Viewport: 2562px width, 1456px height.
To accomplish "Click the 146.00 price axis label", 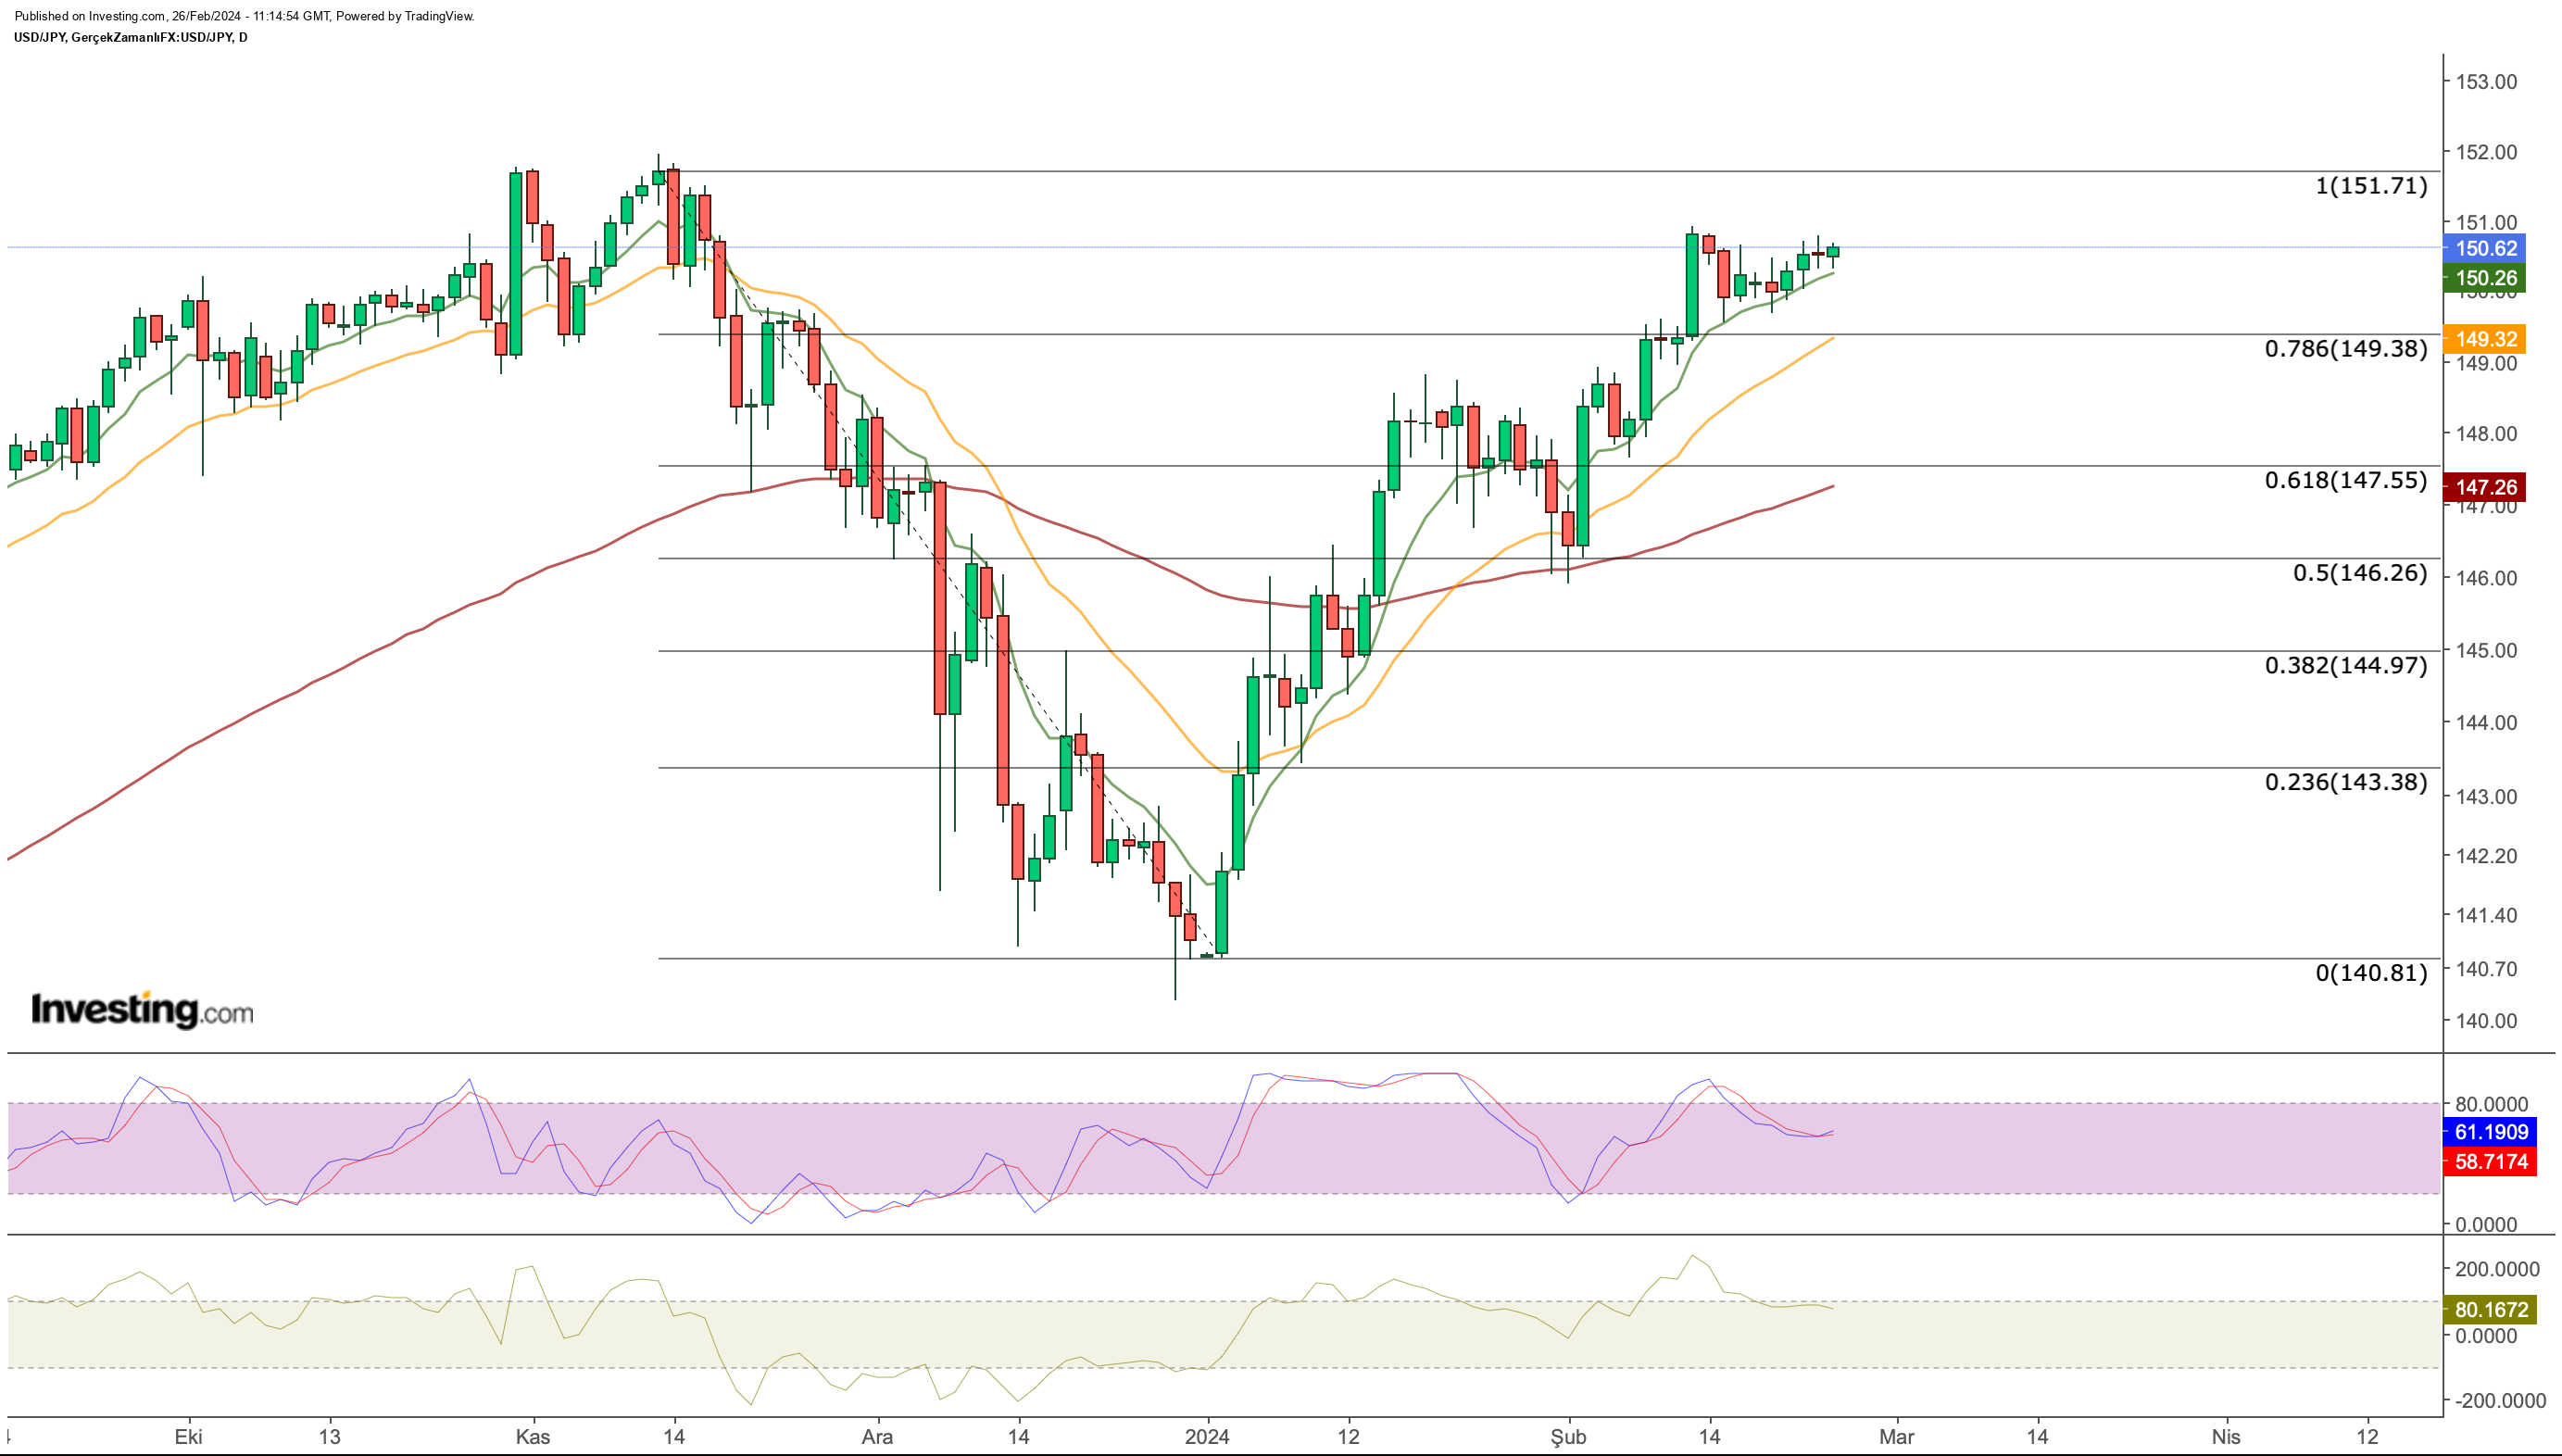I will click(x=2486, y=578).
